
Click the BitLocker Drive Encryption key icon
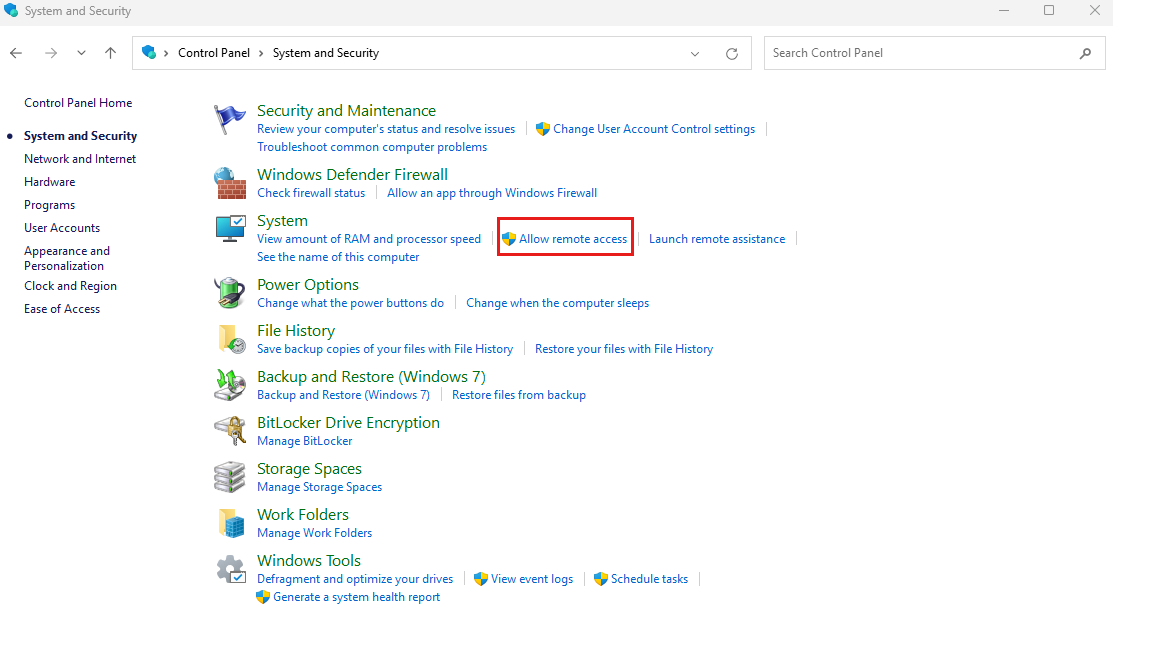tap(230, 431)
